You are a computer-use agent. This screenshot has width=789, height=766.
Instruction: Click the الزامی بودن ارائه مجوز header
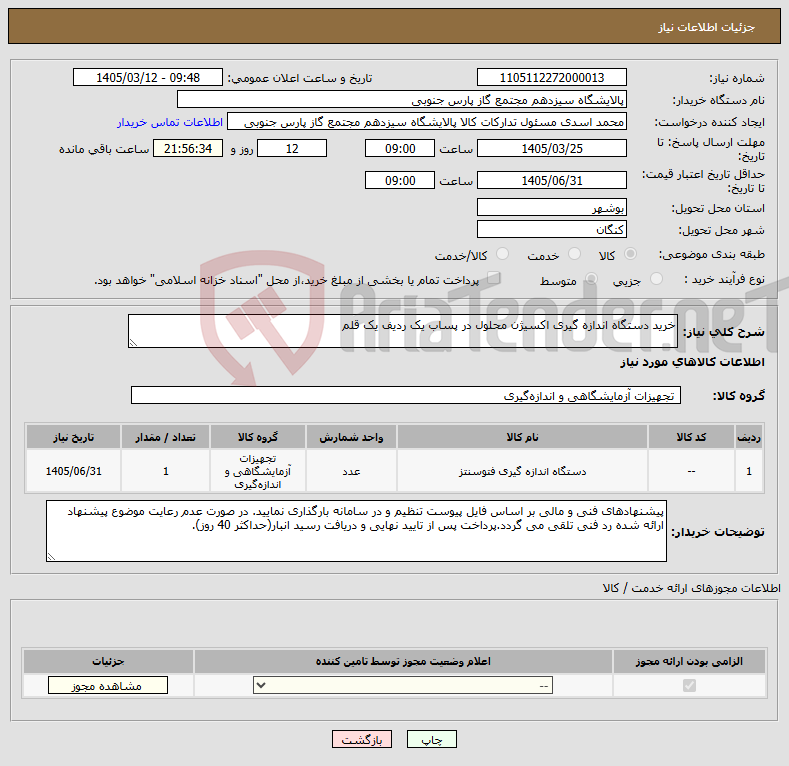coord(689,661)
